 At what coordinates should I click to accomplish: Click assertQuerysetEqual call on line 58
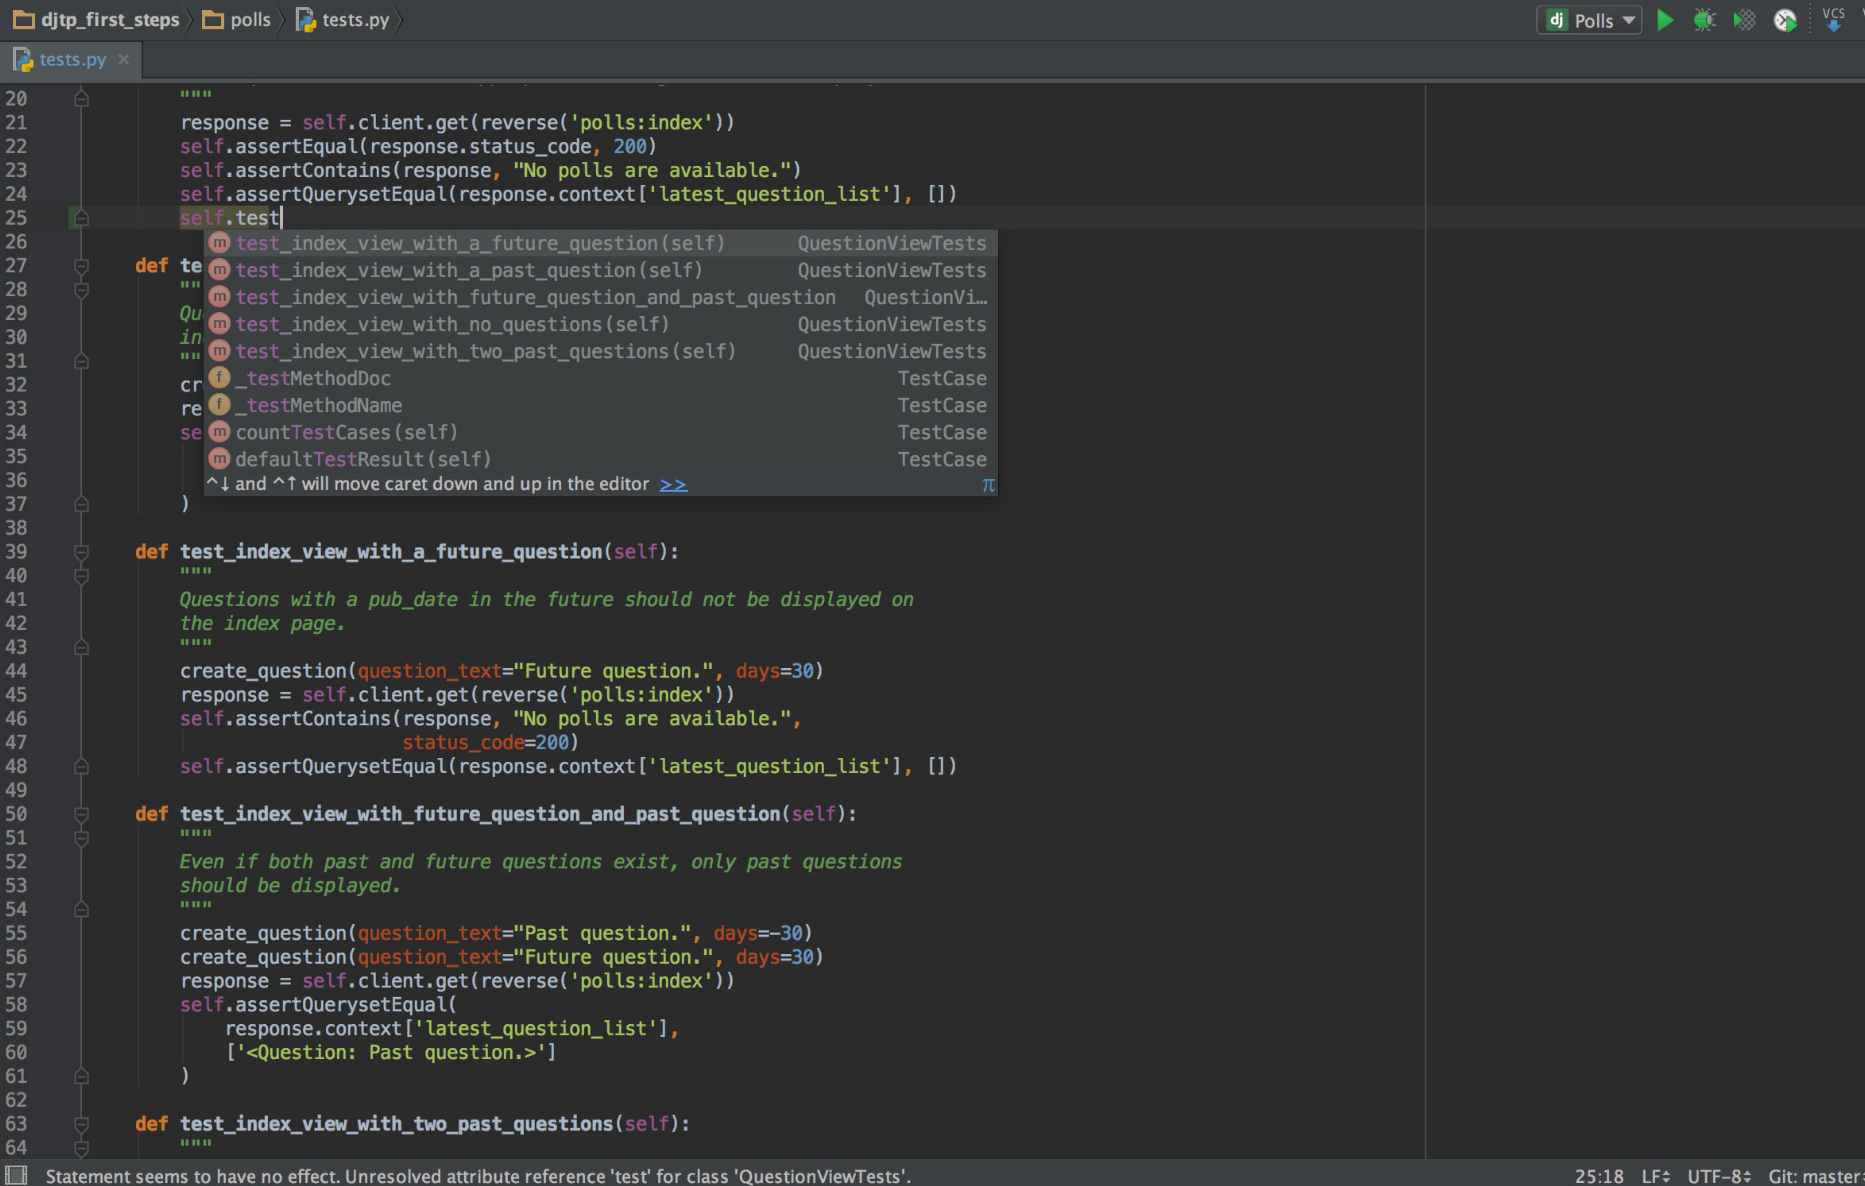pyautogui.click(x=341, y=1005)
